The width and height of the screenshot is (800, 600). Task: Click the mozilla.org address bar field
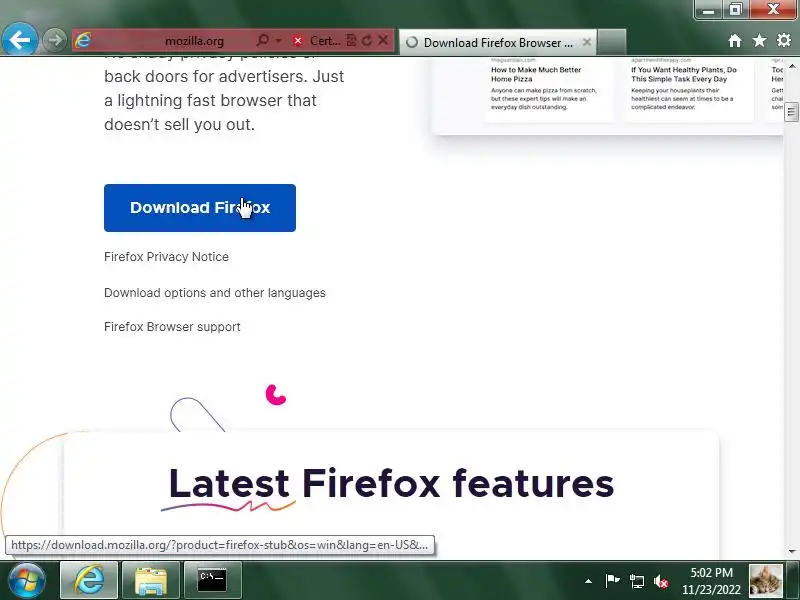(194, 41)
